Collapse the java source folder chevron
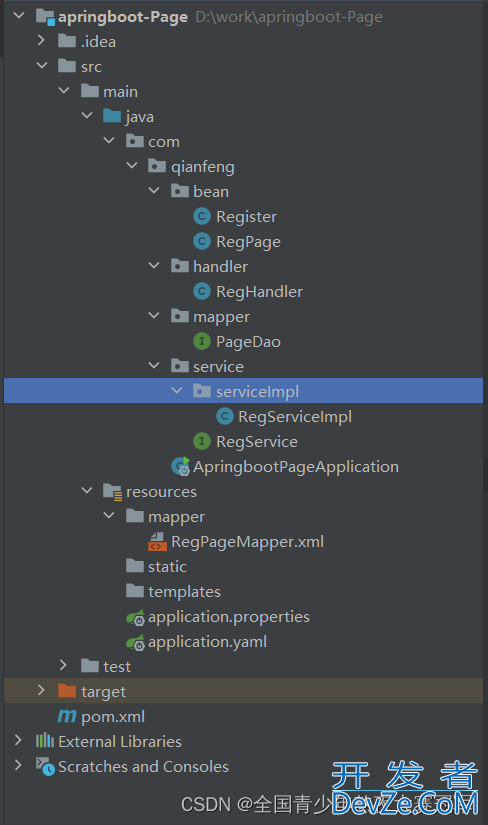Image resolution: width=488 pixels, height=825 pixels. coord(87,116)
